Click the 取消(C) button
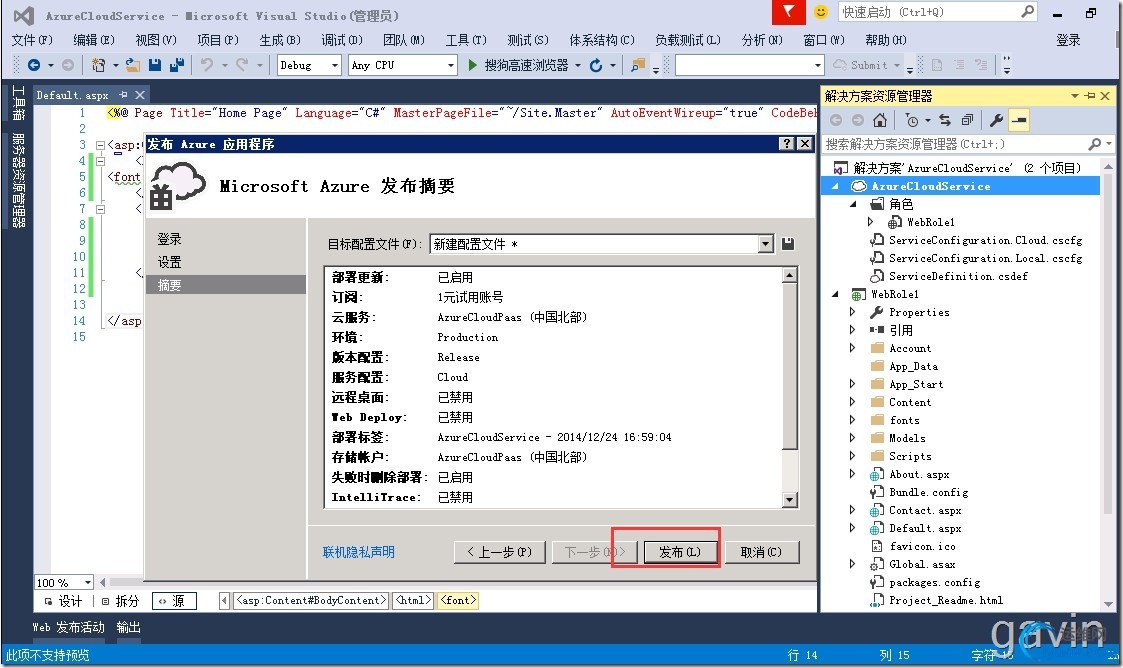 pos(761,552)
